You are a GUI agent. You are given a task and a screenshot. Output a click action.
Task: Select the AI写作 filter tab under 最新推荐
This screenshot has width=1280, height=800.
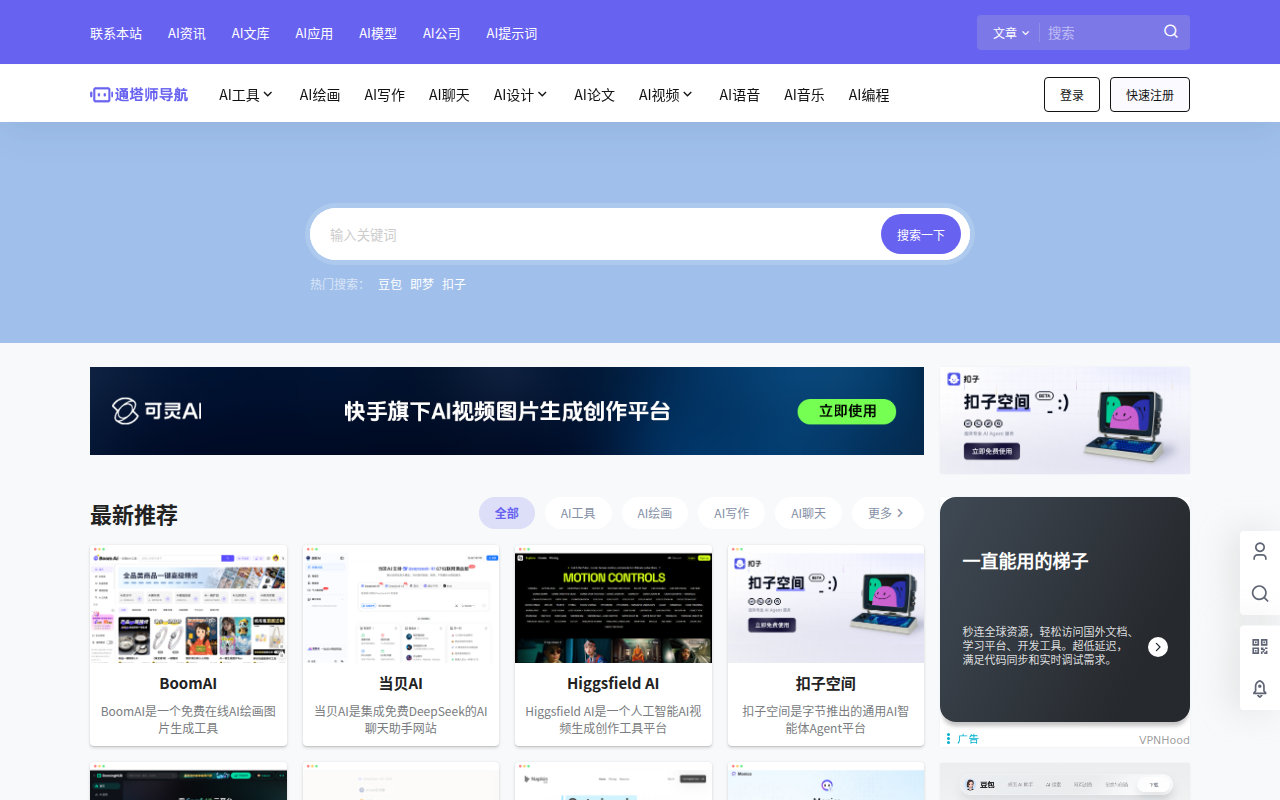[731, 513]
